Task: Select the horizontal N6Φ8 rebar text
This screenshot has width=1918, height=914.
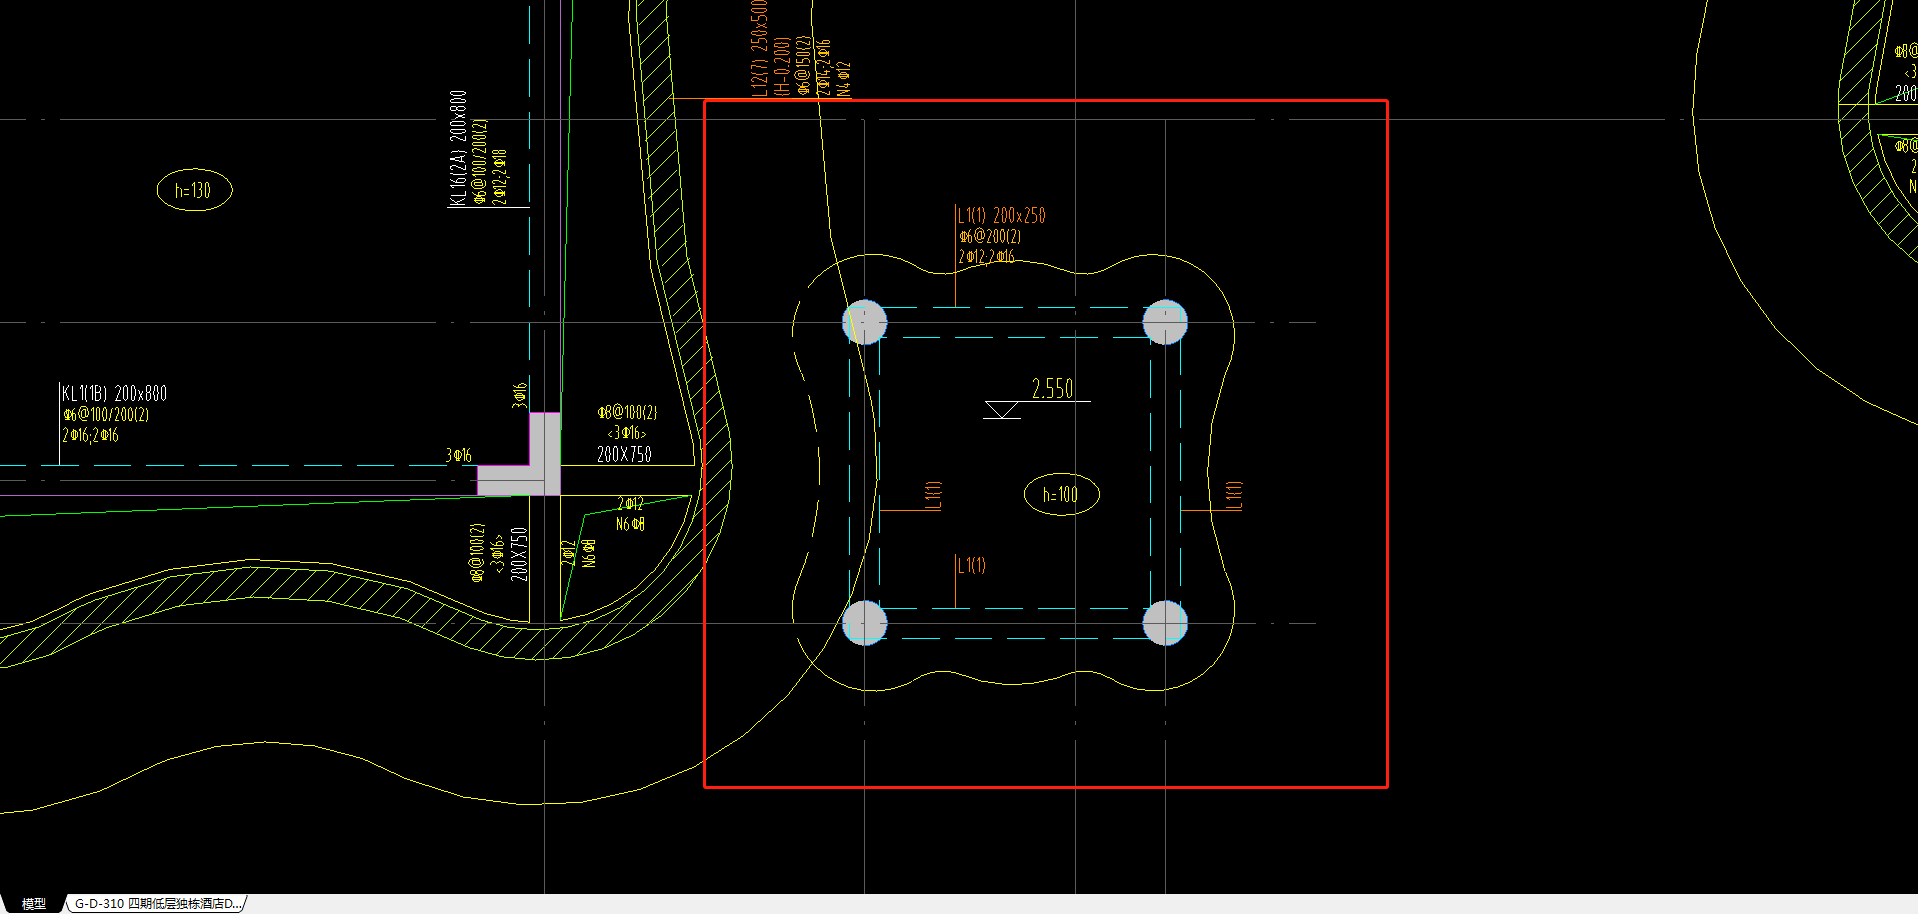Action: click(630, 524)
